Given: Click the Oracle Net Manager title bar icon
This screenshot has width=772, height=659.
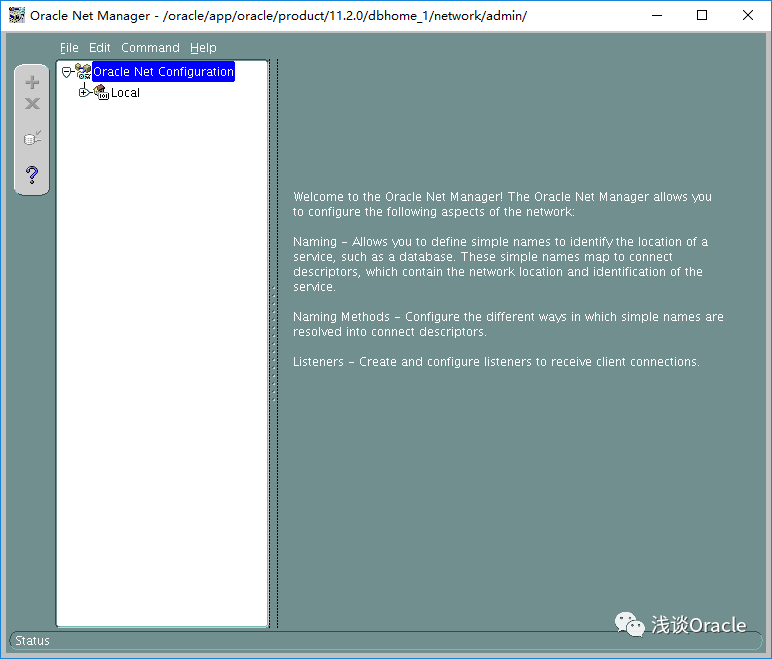Looking at the screenshot, I should point(16,15).
